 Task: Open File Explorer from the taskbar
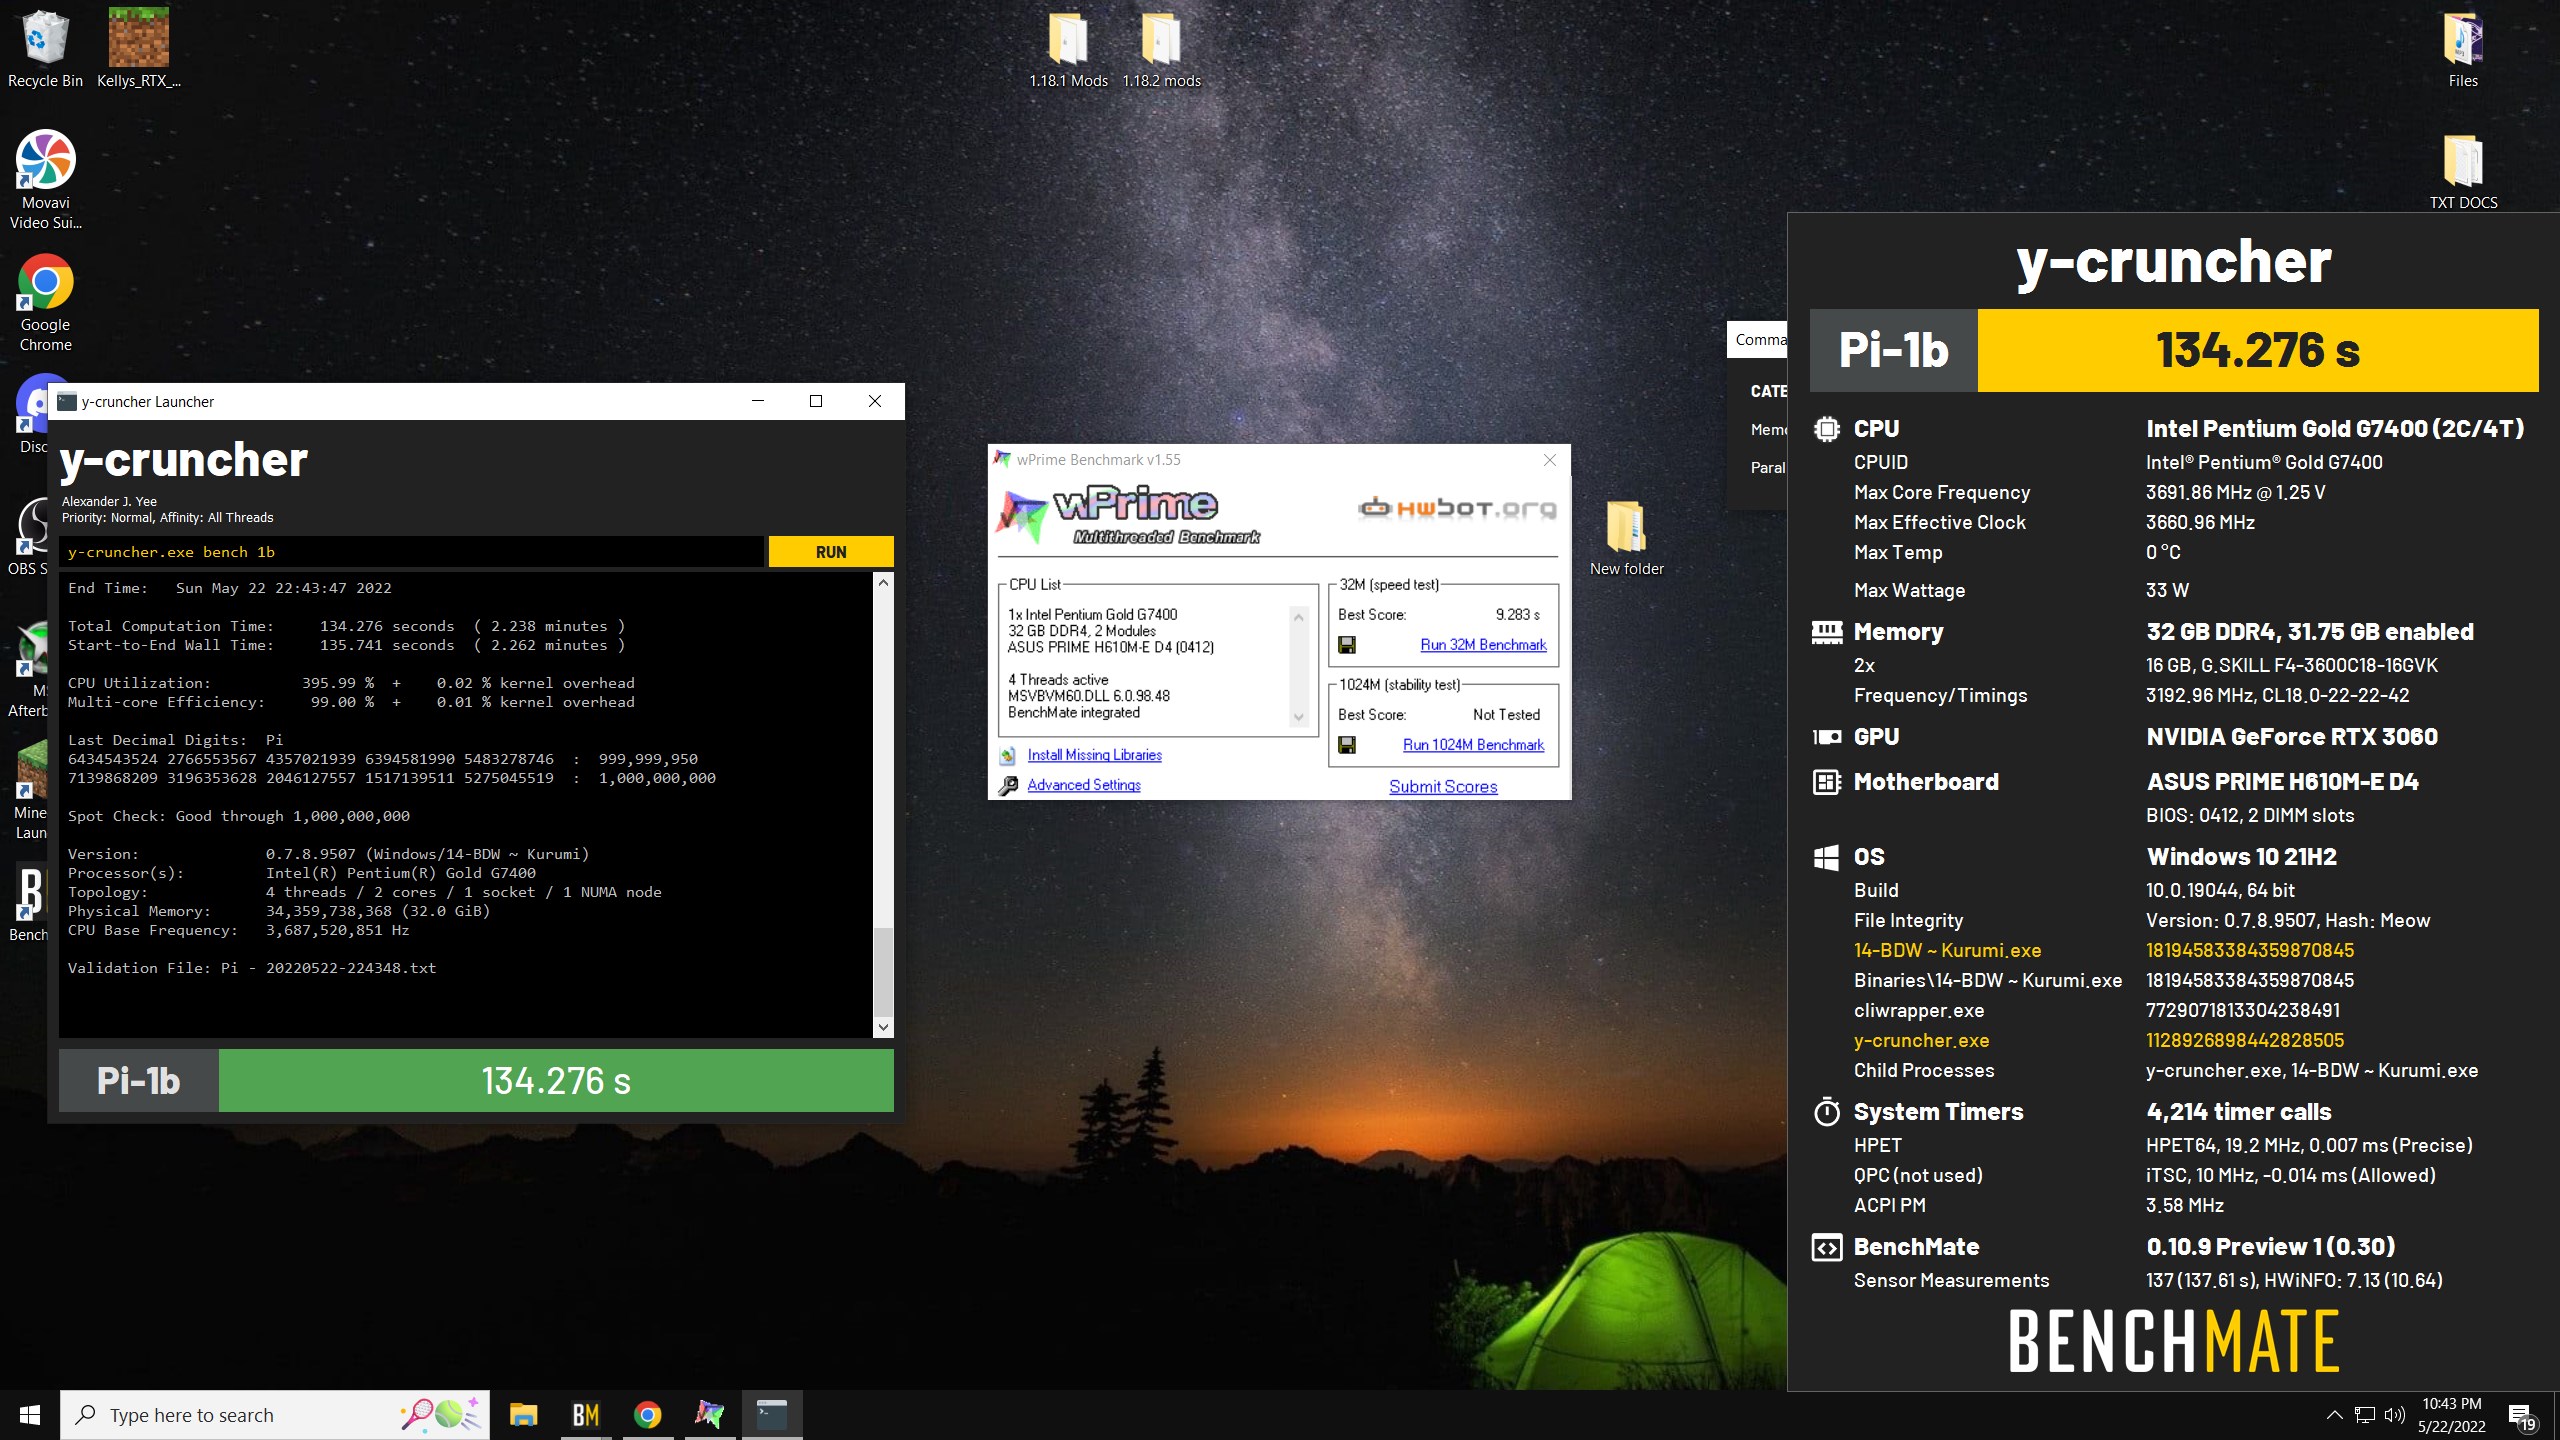click(x=523, y=1415)
